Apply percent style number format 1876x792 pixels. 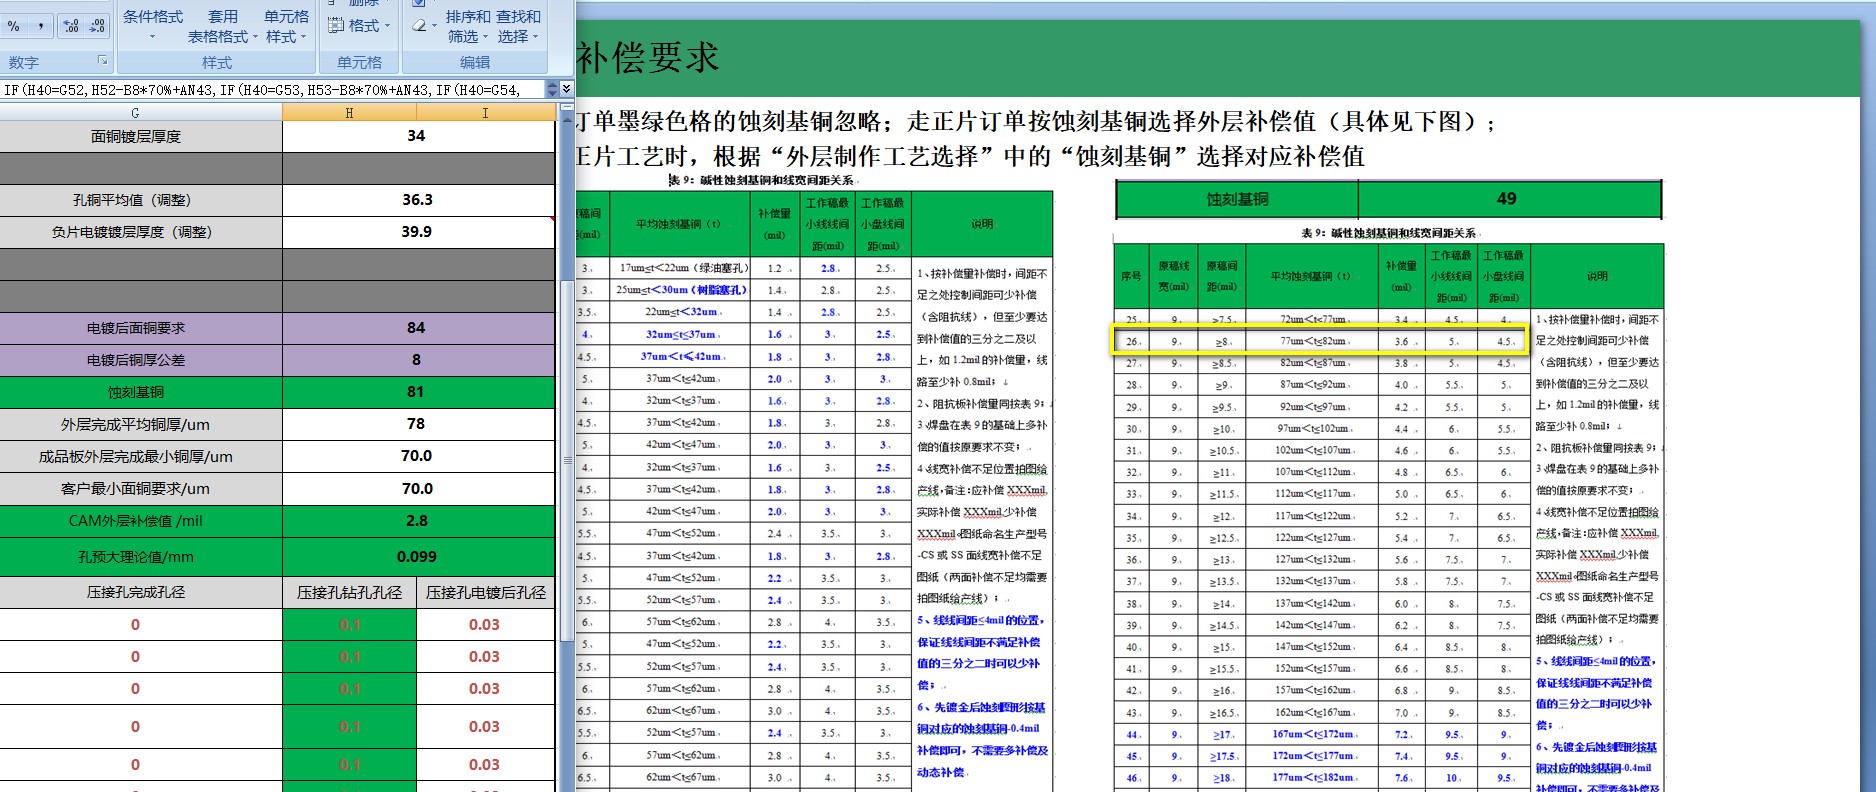click(x=13, y=26)
